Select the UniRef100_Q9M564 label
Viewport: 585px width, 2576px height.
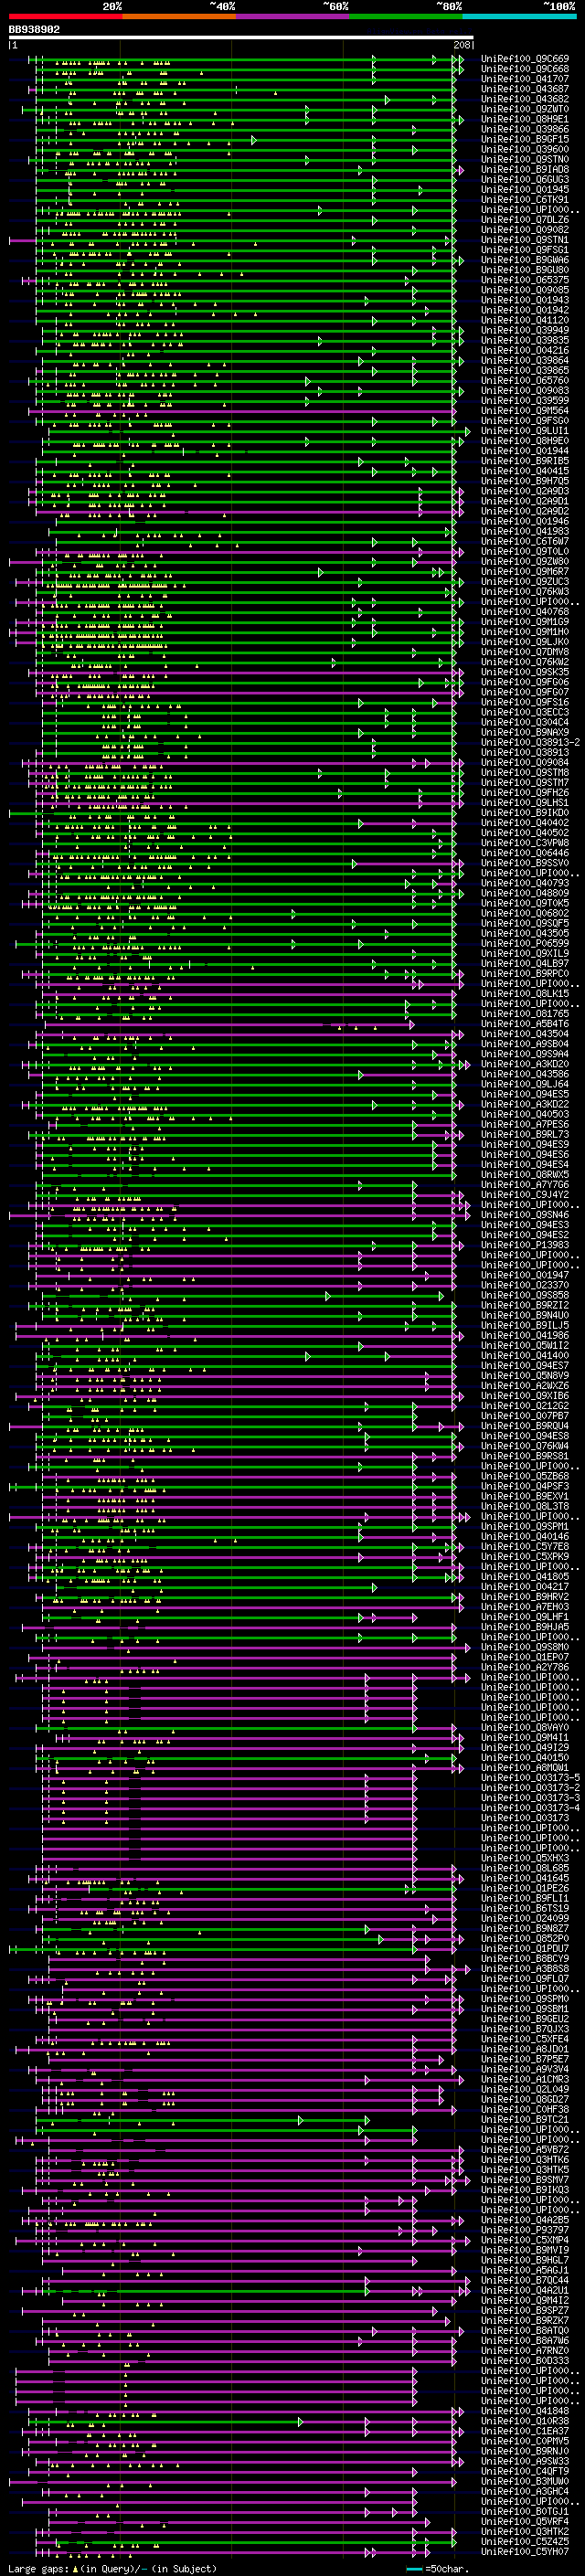pyautogui.click(x=525, y=411)
